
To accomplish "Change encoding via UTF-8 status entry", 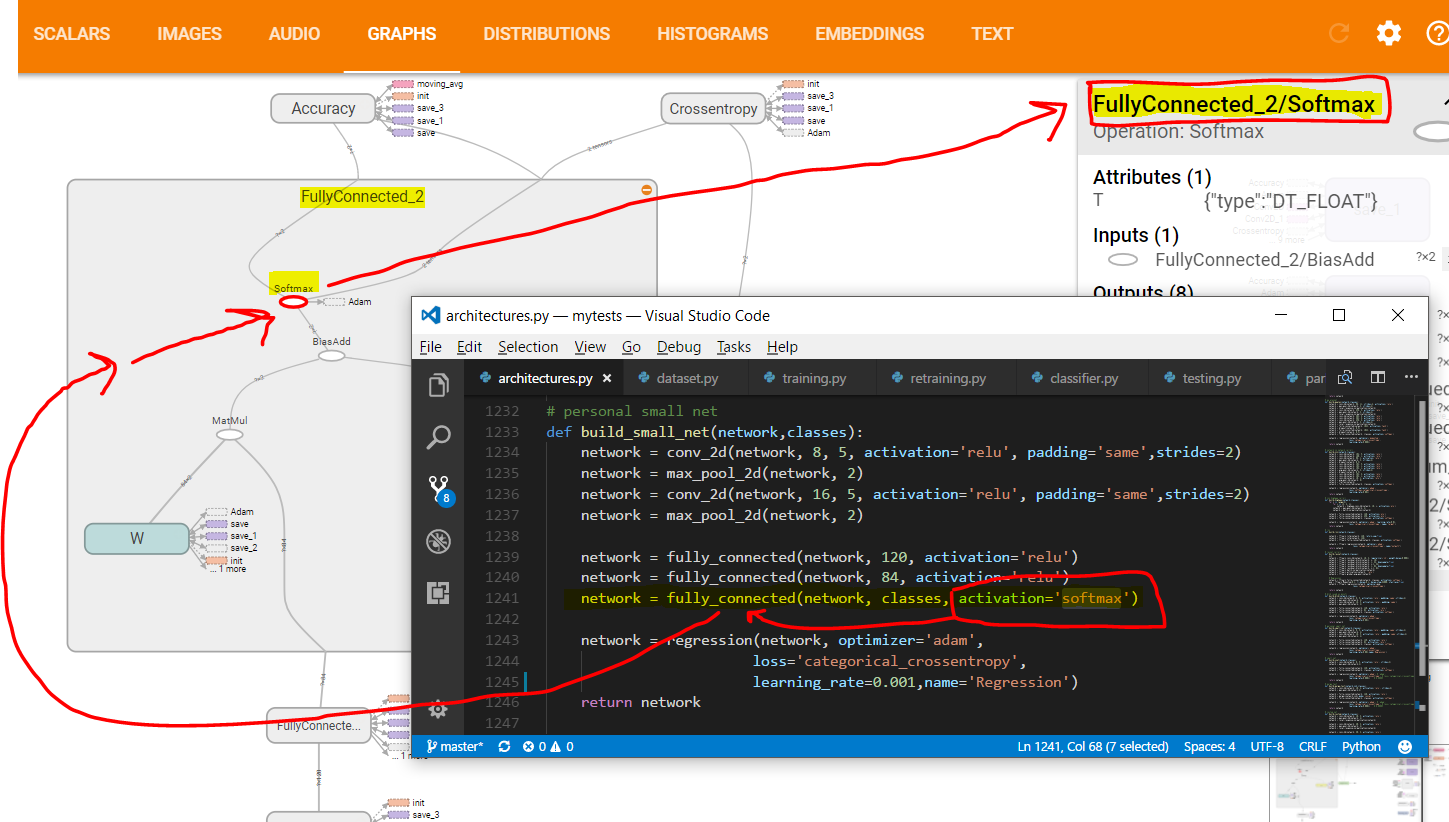I will [x=1267, y=746].
